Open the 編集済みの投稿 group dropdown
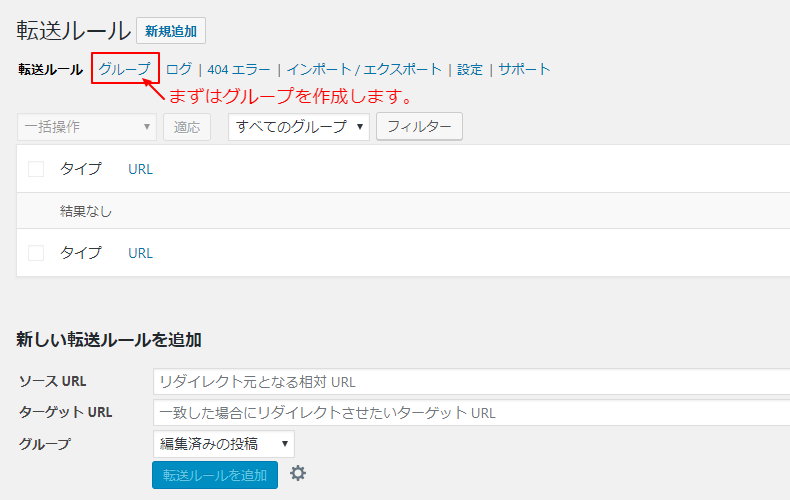 point(224,444)
